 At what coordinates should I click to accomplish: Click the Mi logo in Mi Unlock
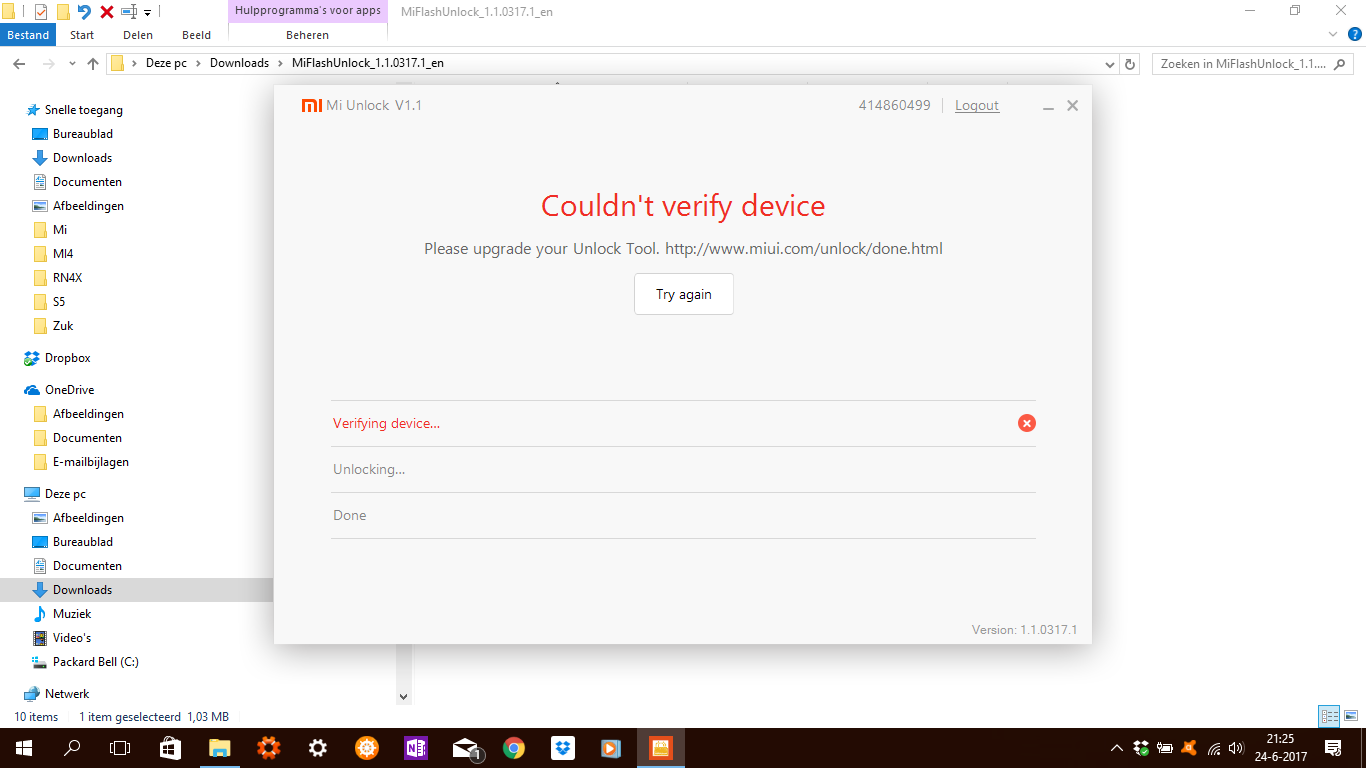pos(312,105)
